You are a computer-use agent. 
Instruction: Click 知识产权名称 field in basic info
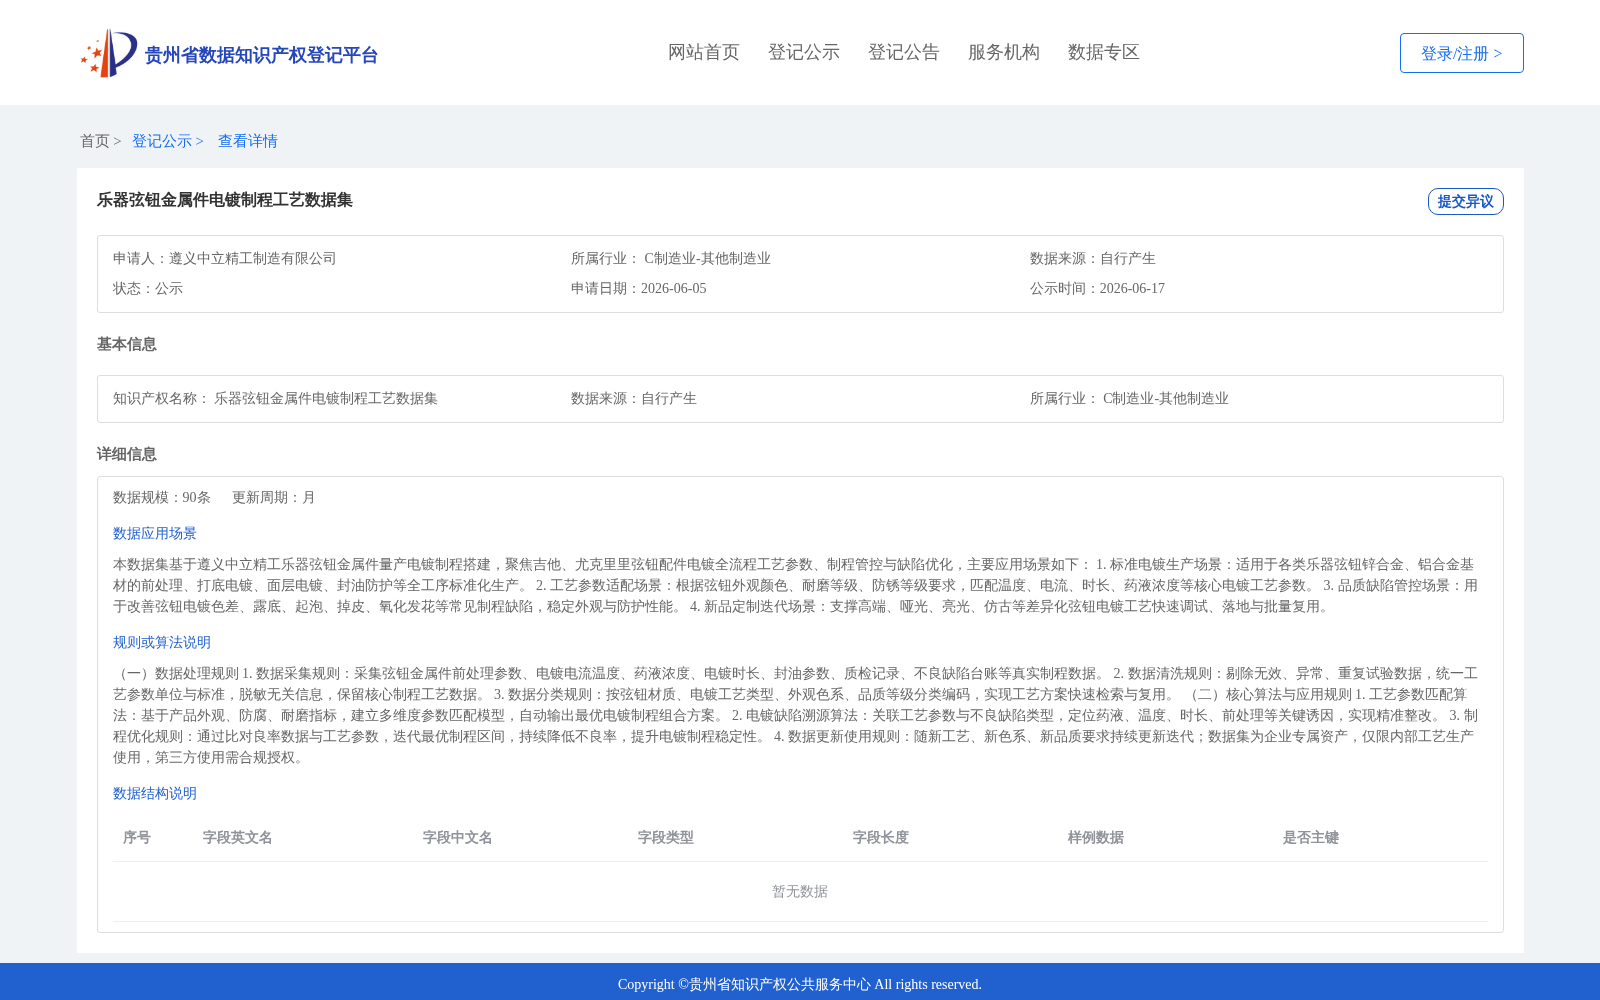276,398
